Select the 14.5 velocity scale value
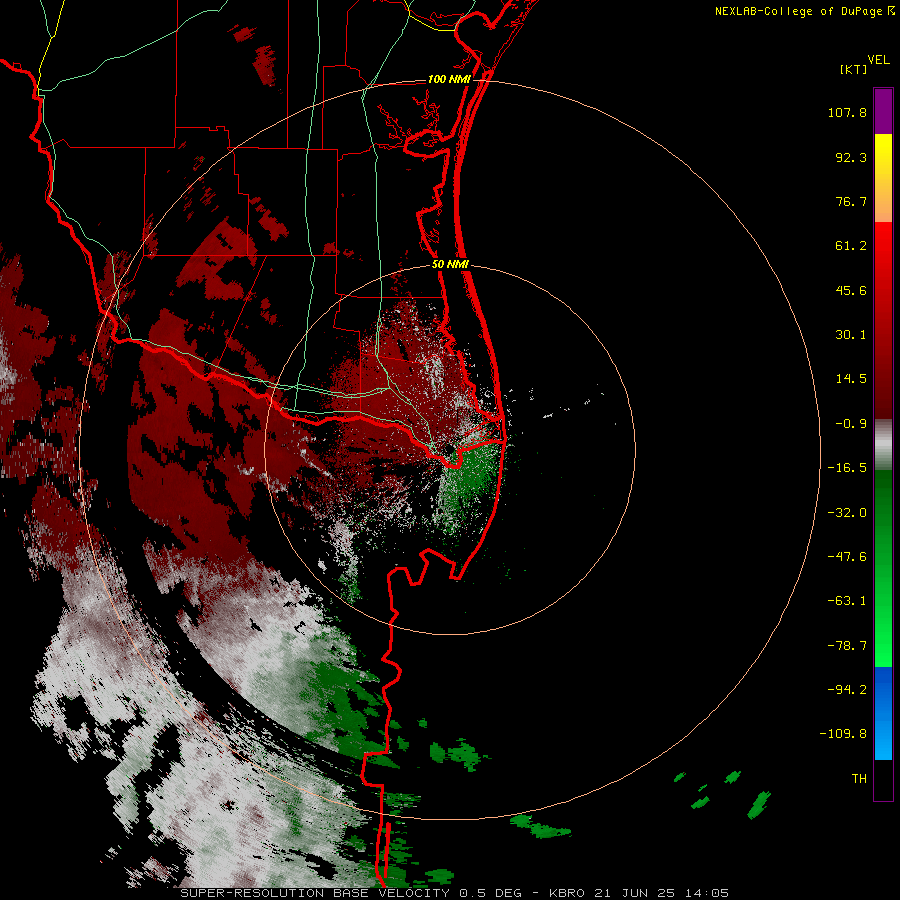This screenshot has height=900, width=900. 851,379
